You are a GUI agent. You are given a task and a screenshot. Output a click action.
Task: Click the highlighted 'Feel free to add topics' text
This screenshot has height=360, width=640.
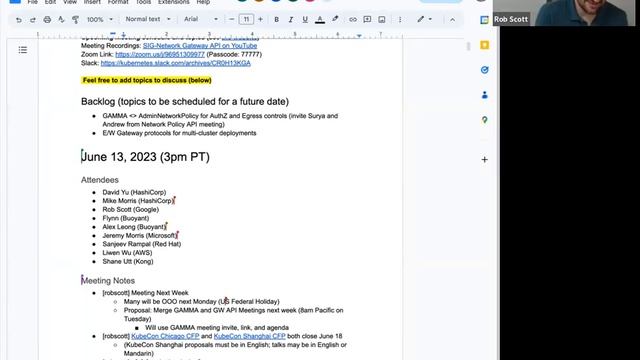[x=147, y=80]
